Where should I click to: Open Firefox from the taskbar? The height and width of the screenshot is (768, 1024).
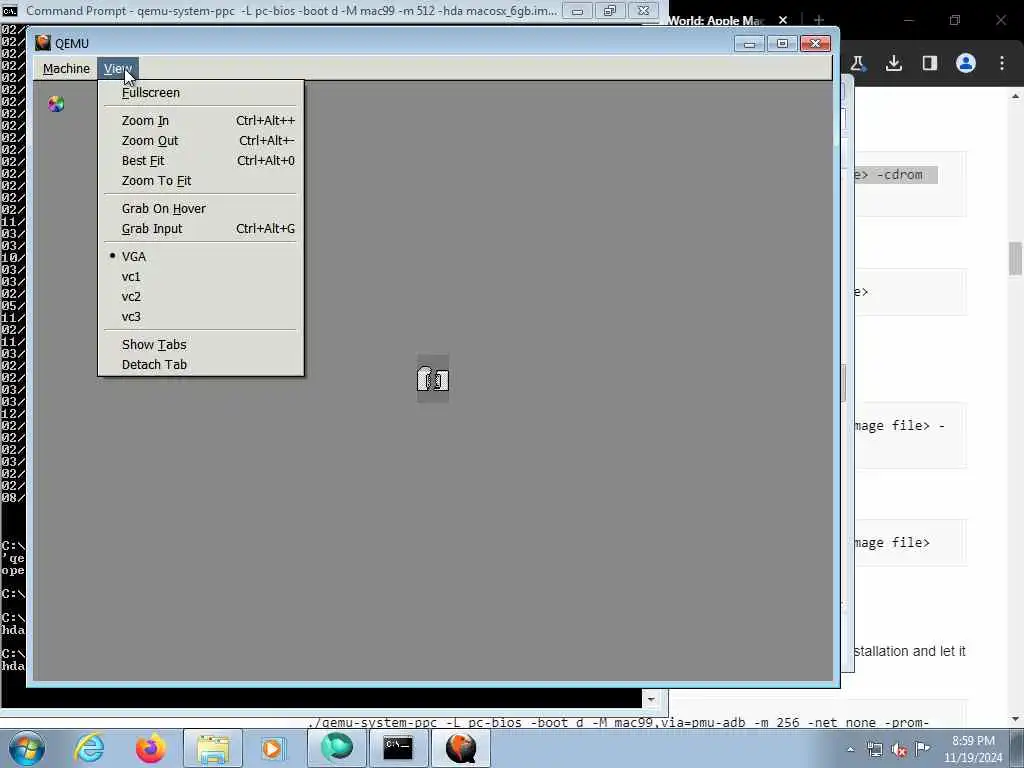coord(151,748)
